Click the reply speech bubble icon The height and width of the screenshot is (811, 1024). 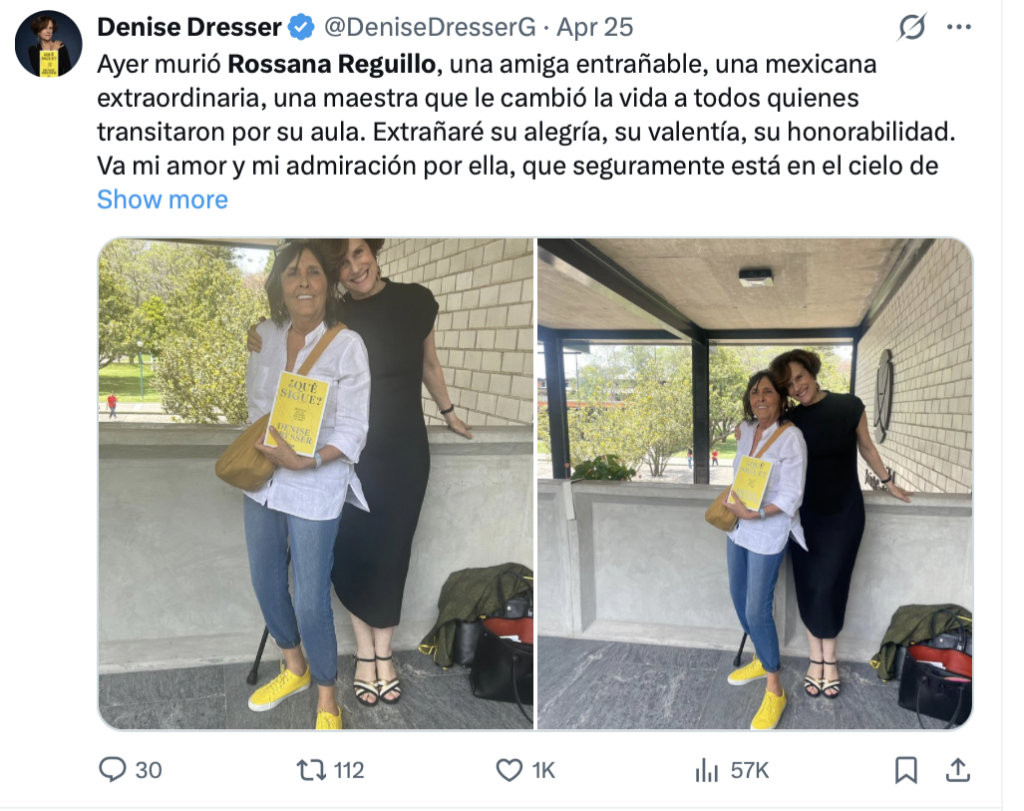[x=112, y=770]
